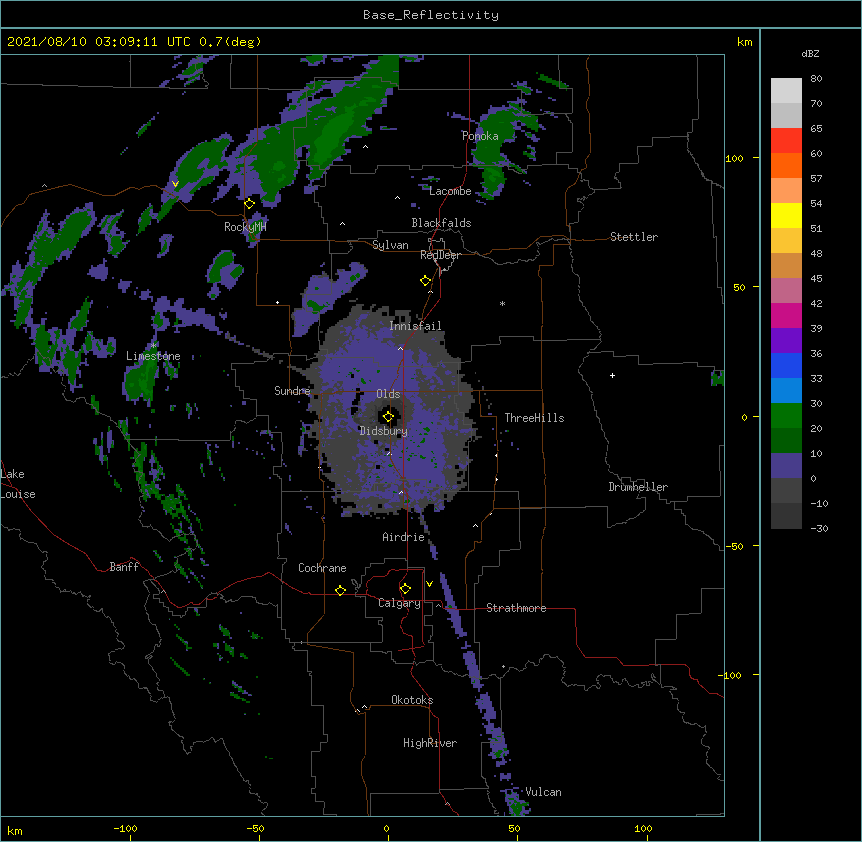Click the -100 tick on the bottom axis
Screen dimensions: 862x842
(x=125, y=828)
